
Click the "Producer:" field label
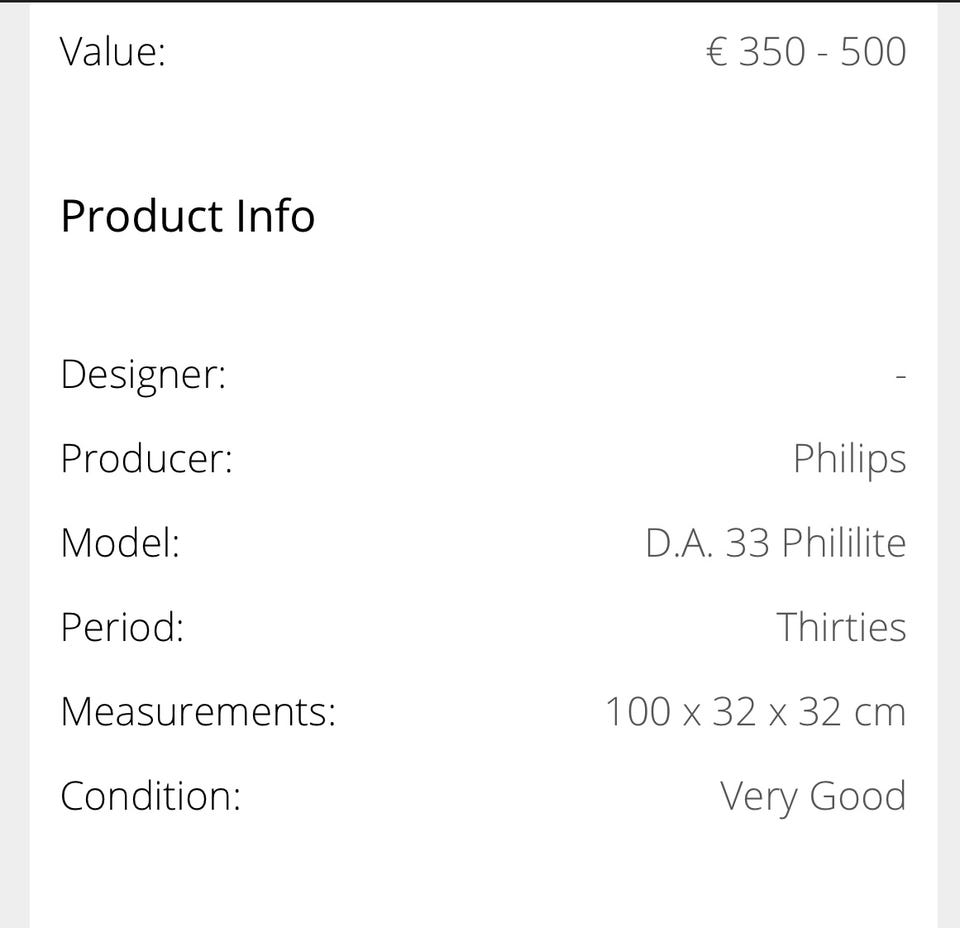click(146, 458)
